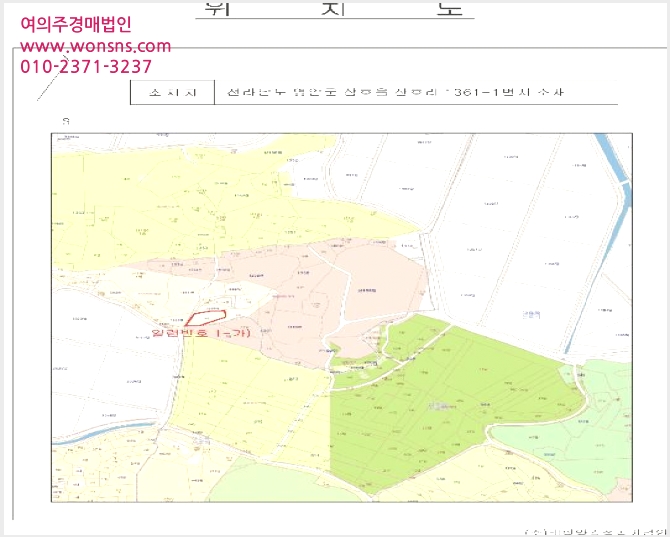Click the red 일련번호 1-가) map label
The image size is (670, 537).
[x=201, y=333]
